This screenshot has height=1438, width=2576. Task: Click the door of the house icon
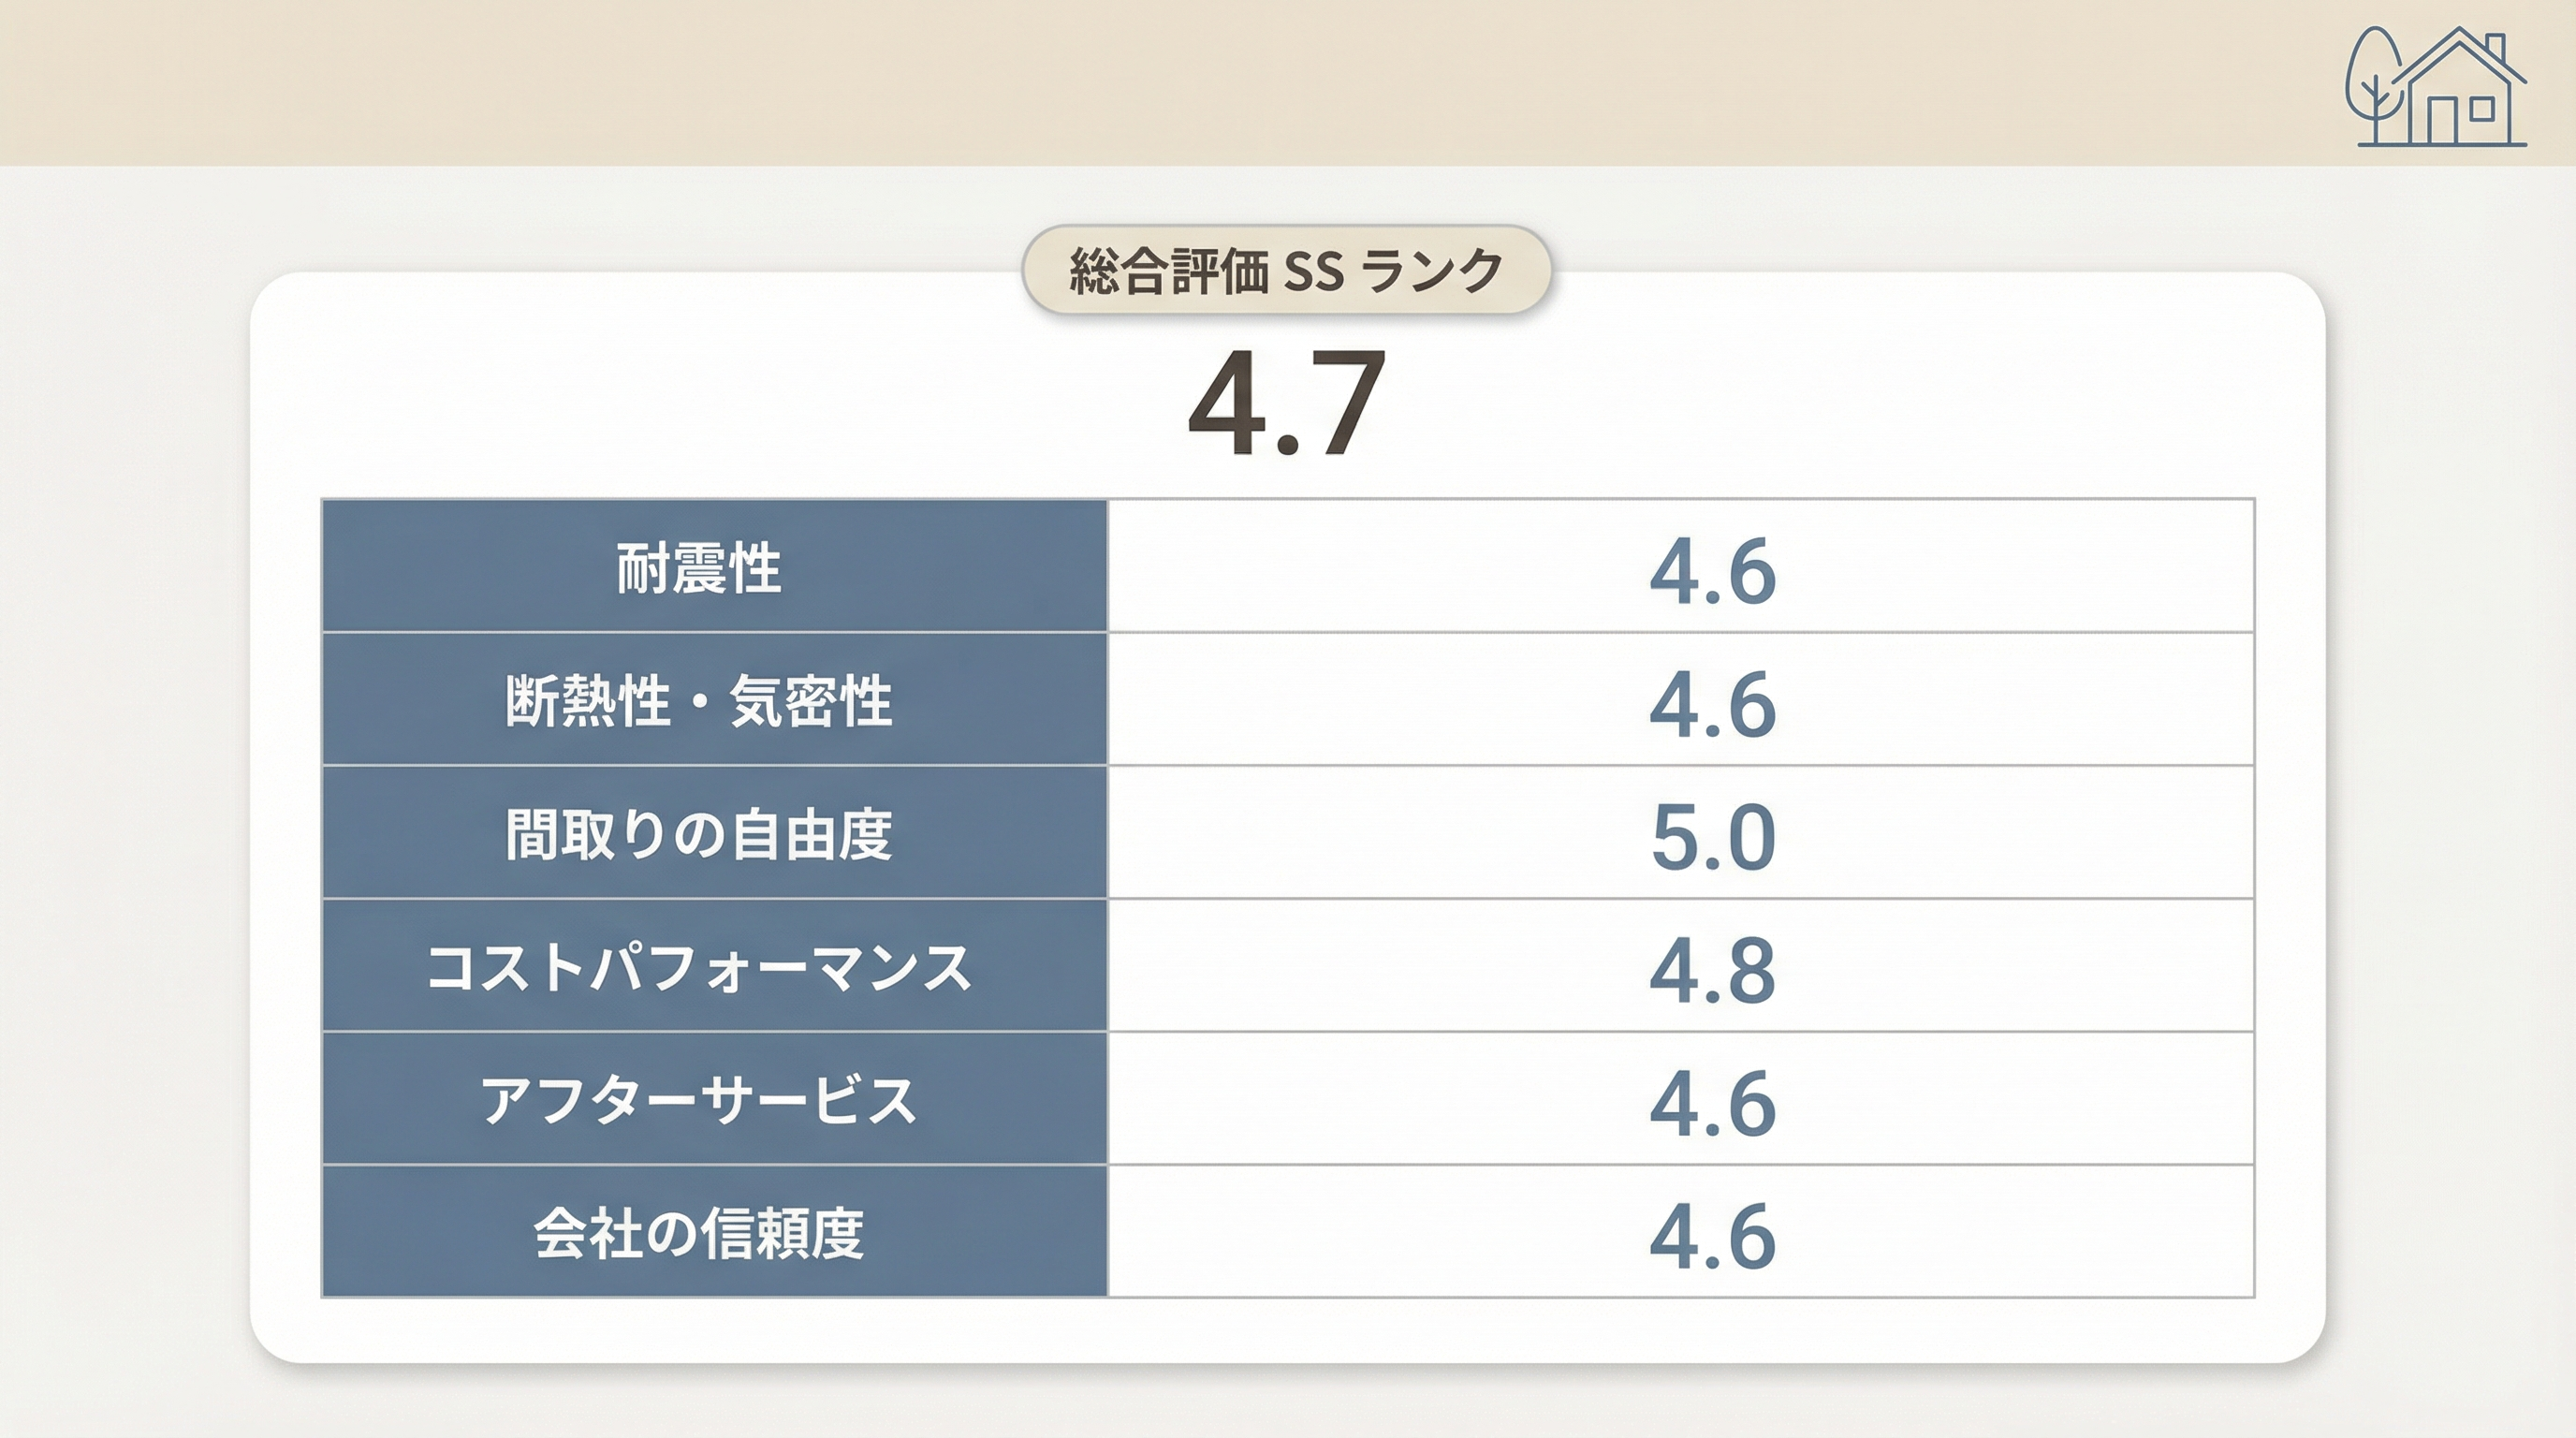coord(2441,121)
